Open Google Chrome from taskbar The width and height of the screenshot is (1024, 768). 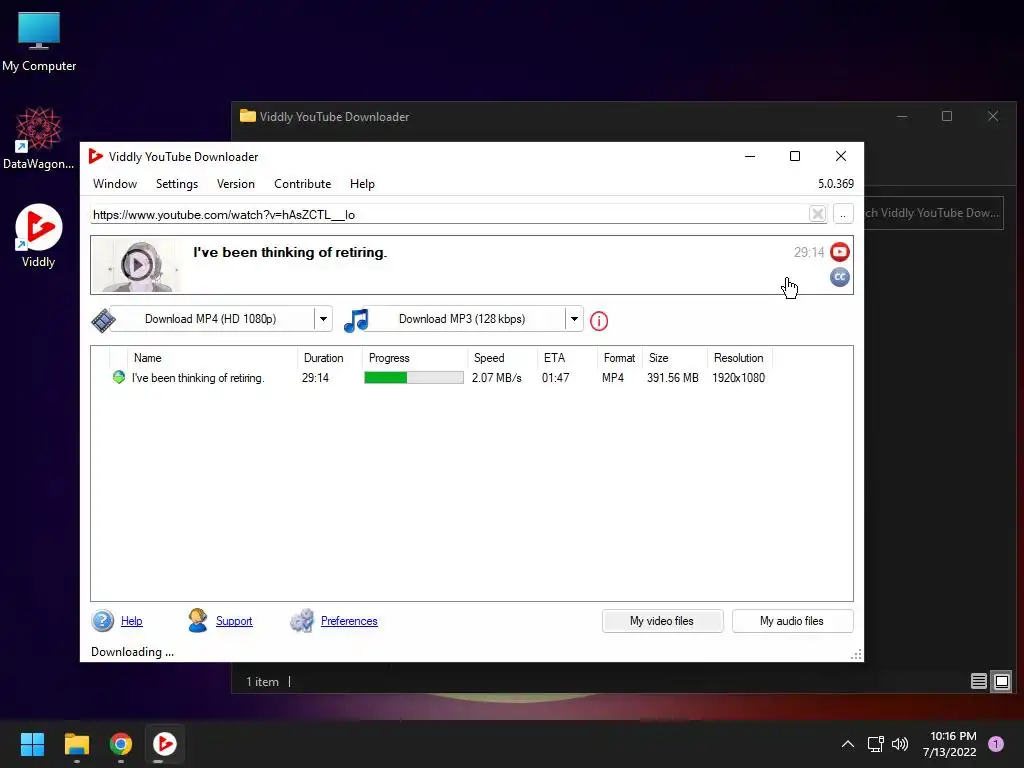[x=121, y=744]
